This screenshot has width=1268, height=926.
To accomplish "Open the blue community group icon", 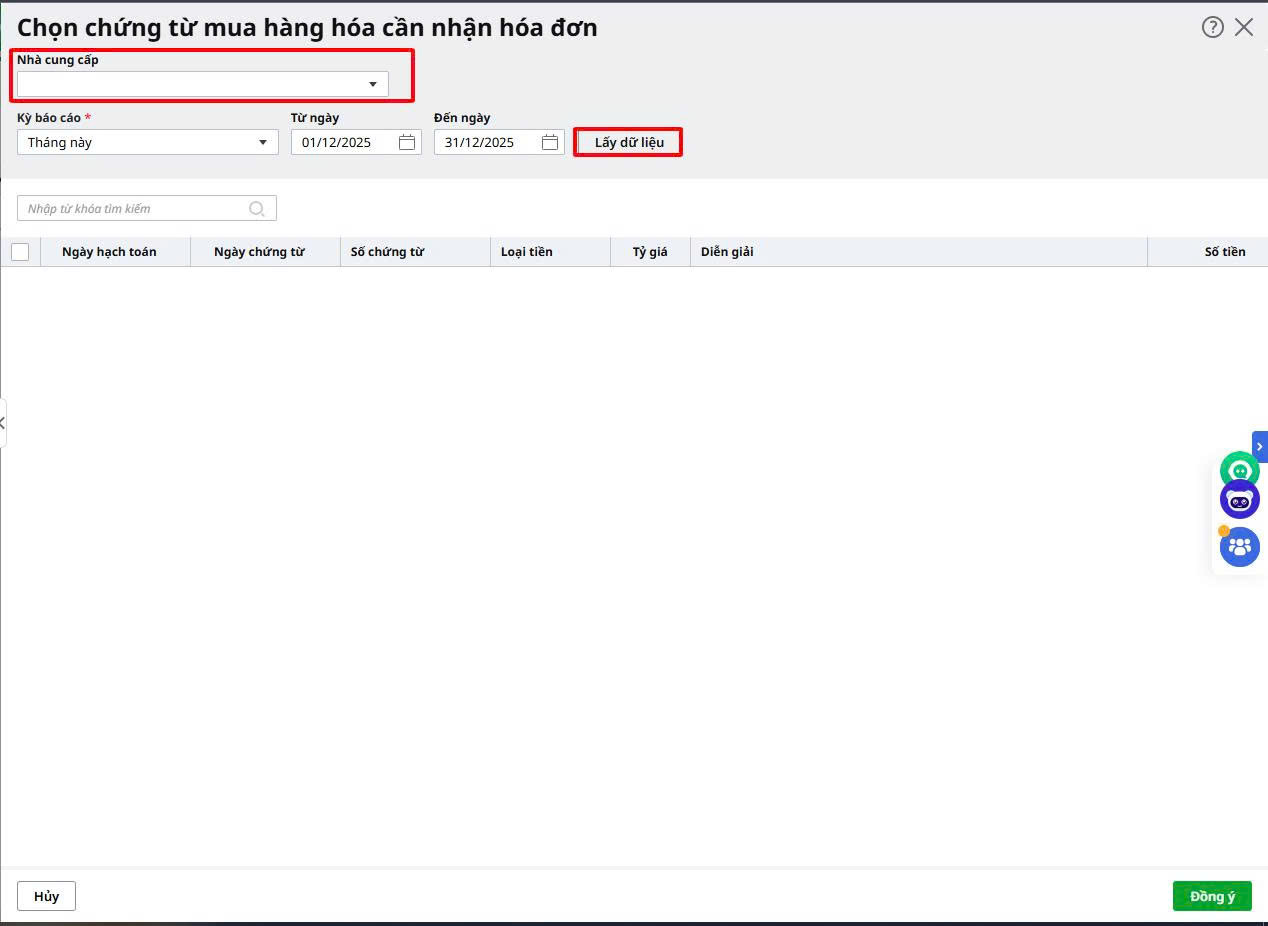I will (x=1240, y=547).
